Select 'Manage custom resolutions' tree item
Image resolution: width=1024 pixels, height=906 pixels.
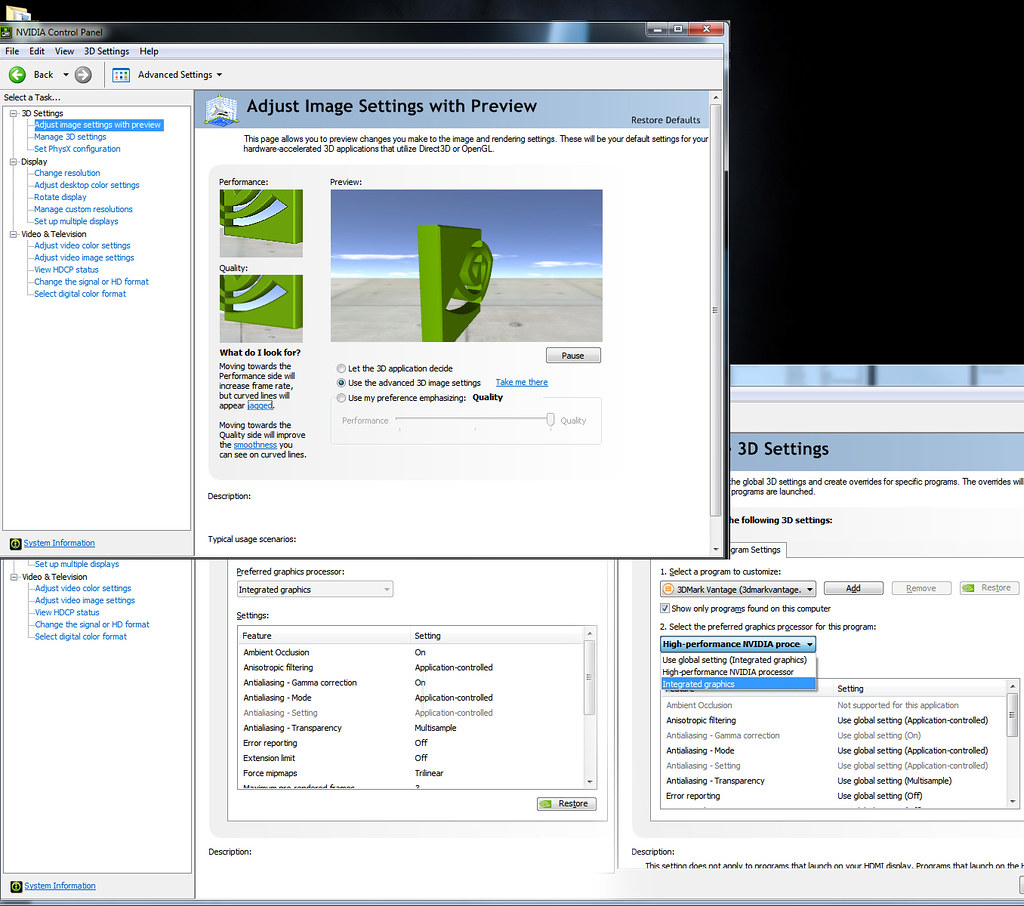click(x=83, y=210)
